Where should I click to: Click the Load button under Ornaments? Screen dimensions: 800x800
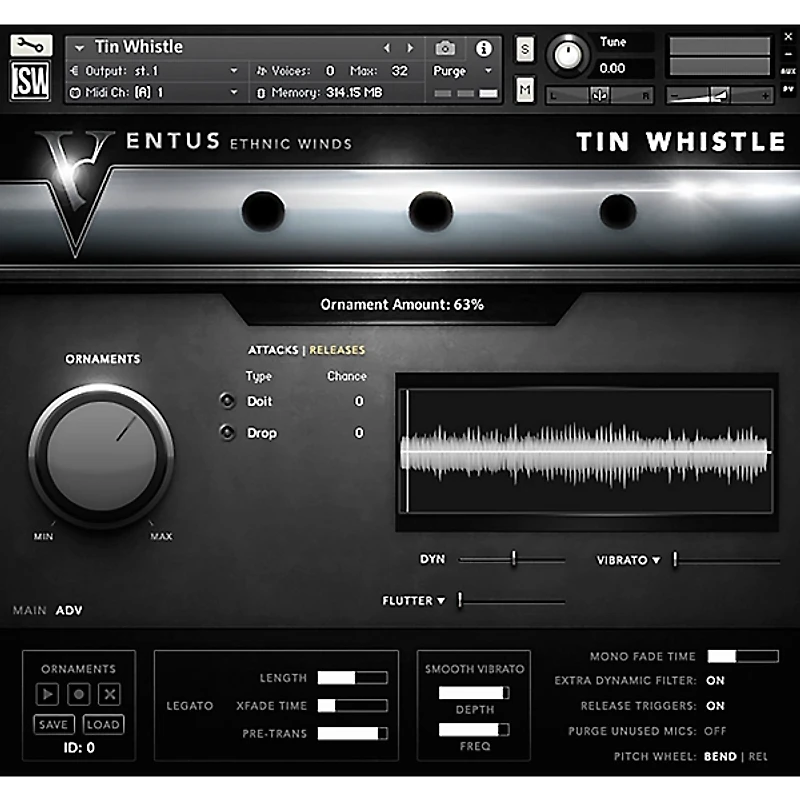[x=103, y=724]
